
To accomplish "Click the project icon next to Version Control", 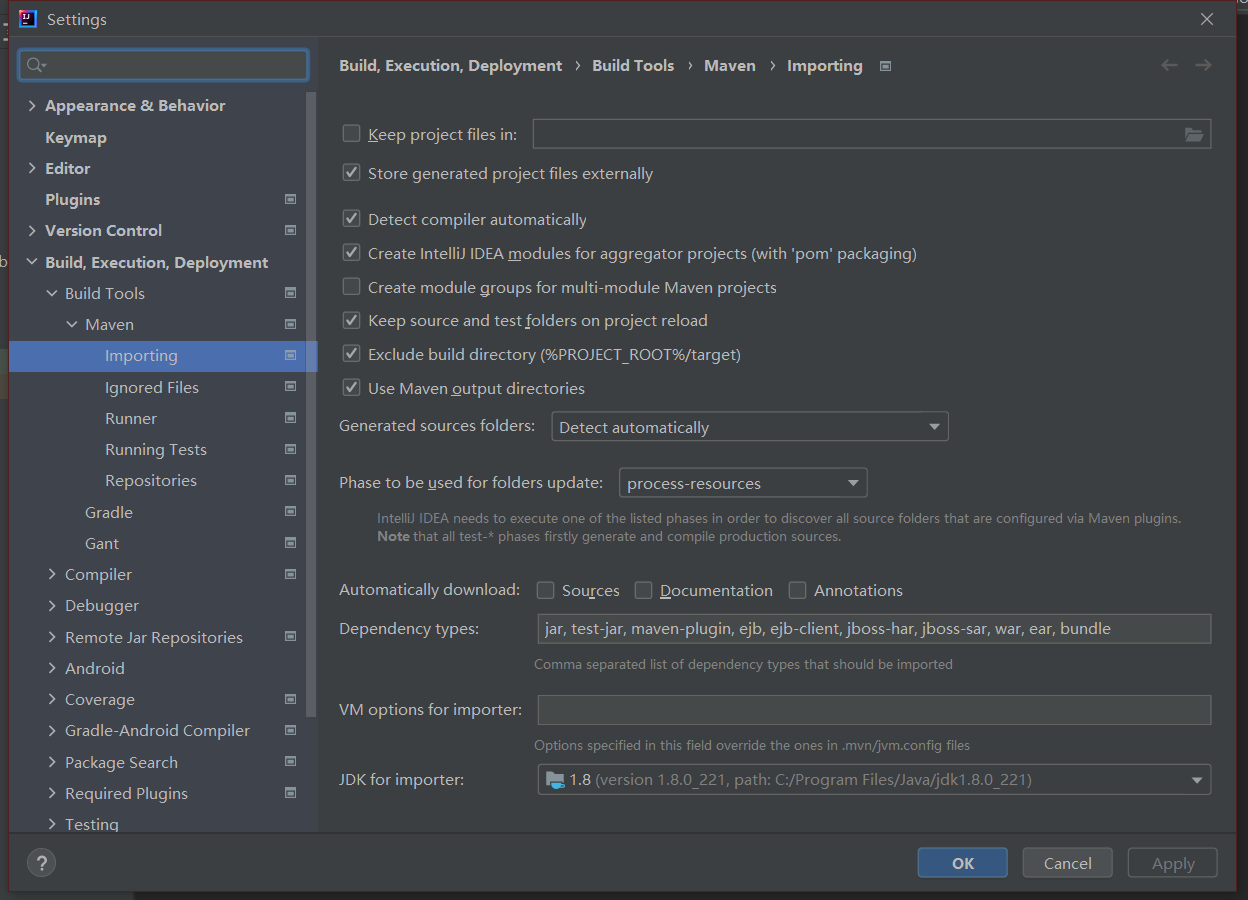I will 290,230.
